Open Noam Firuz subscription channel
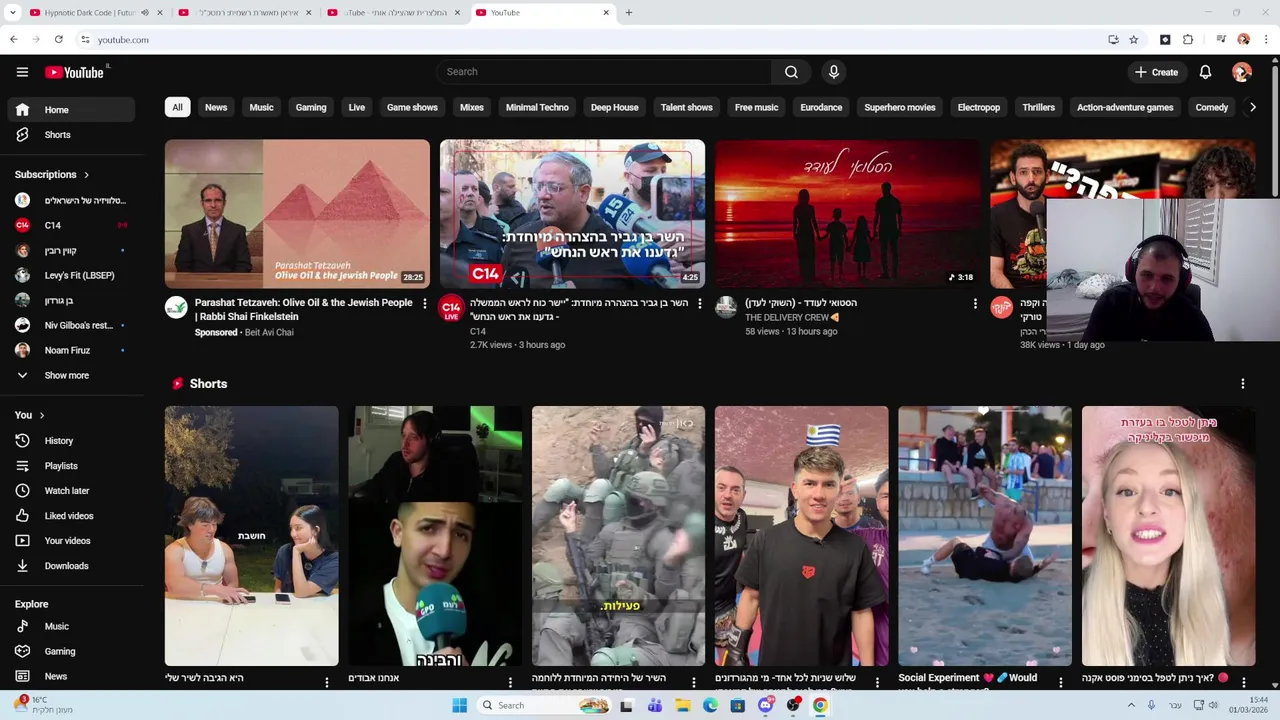The image size is (1280, 720). click(70, 351)
